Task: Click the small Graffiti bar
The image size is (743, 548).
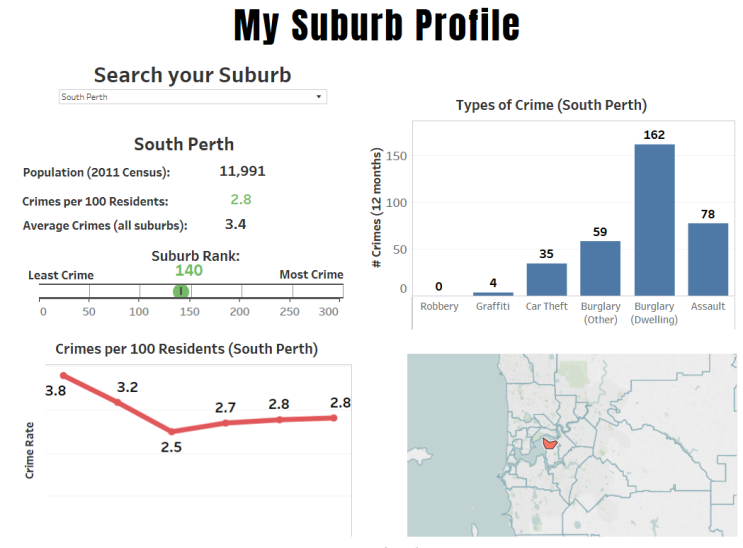Action: pos(492,293)
